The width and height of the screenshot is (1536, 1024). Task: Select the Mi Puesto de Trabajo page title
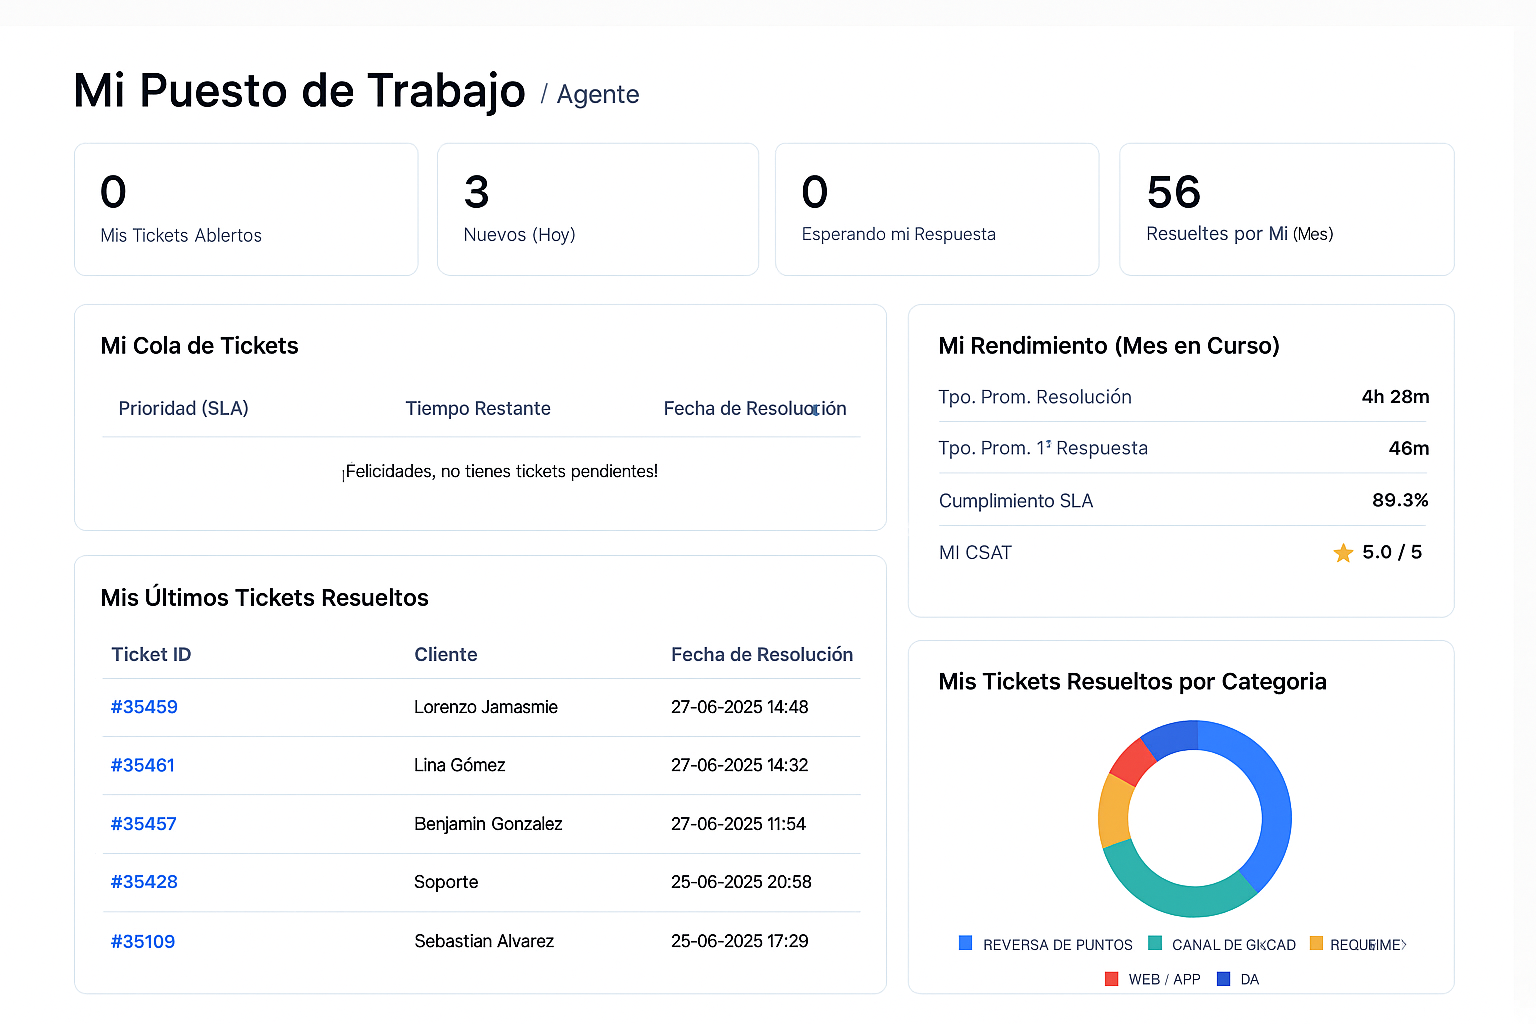[299, 90]
